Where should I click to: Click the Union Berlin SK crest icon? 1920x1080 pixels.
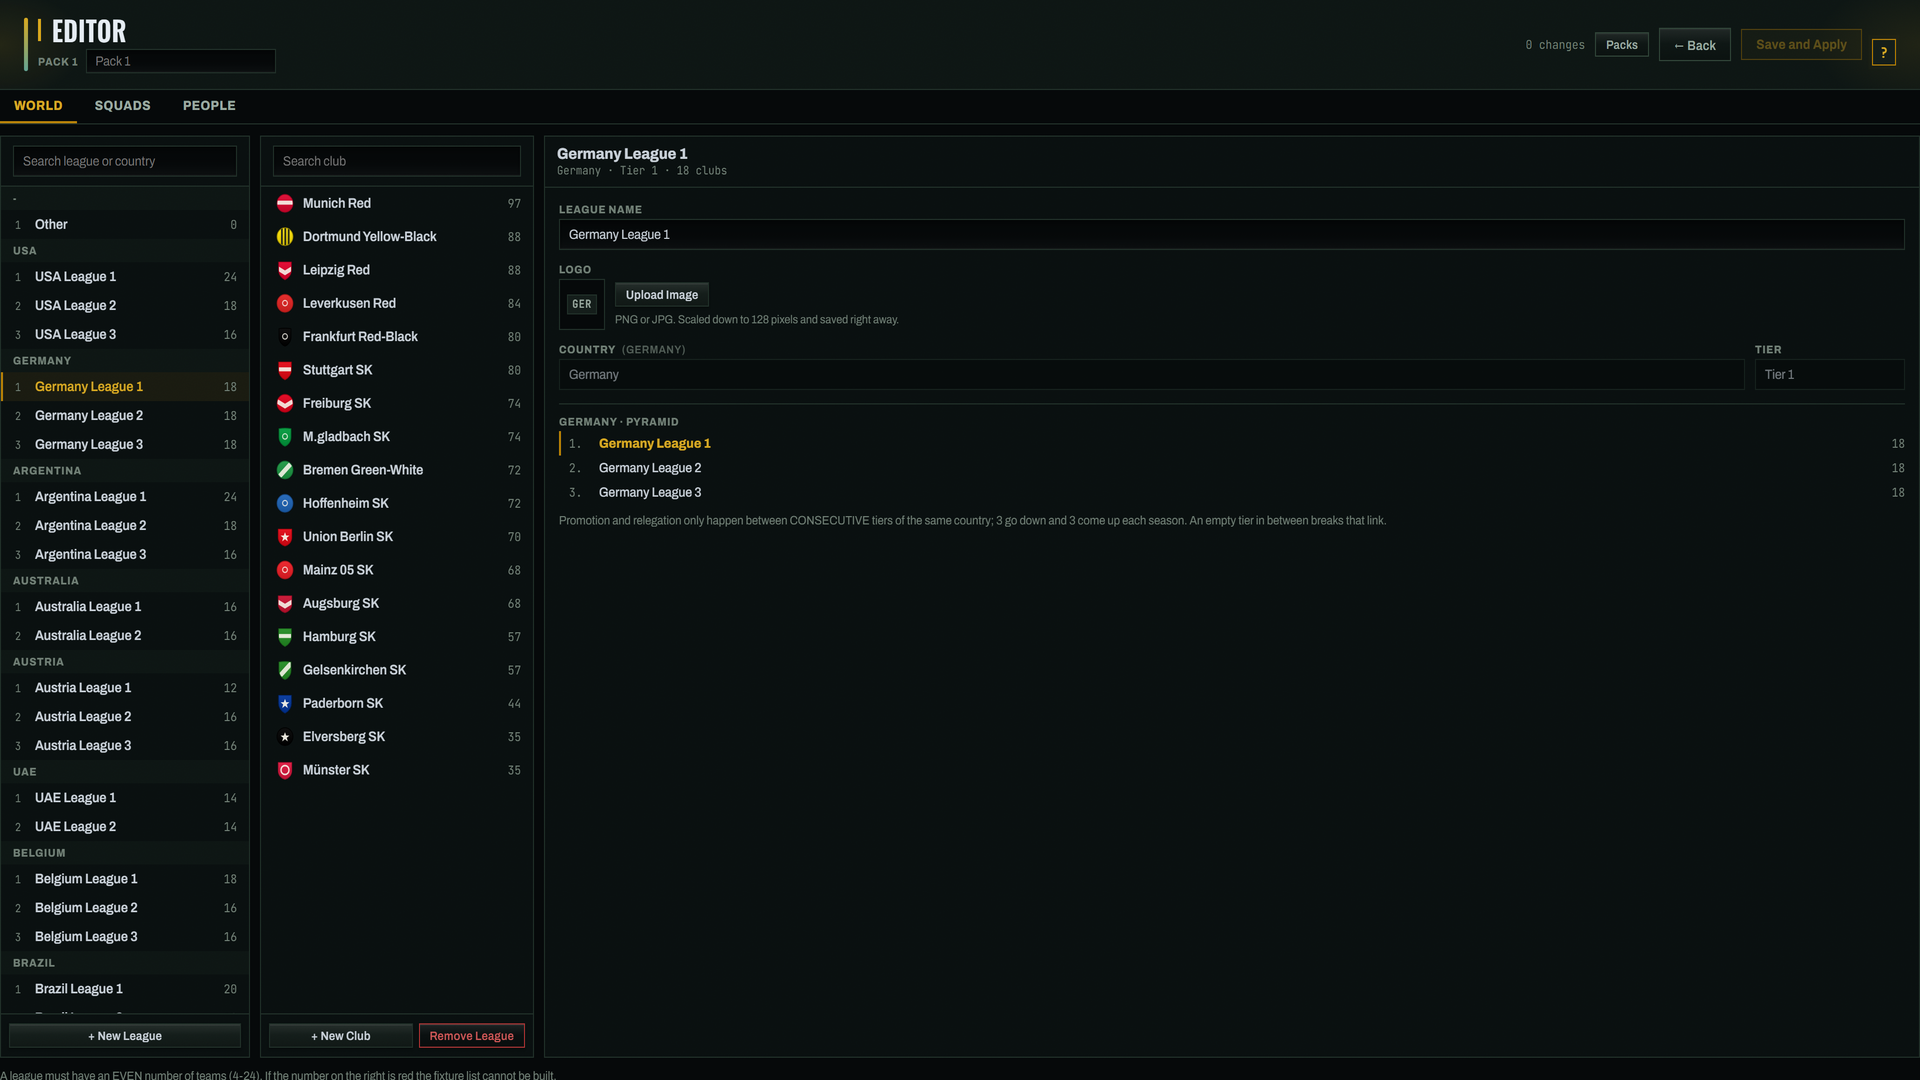tap(285, 537)
